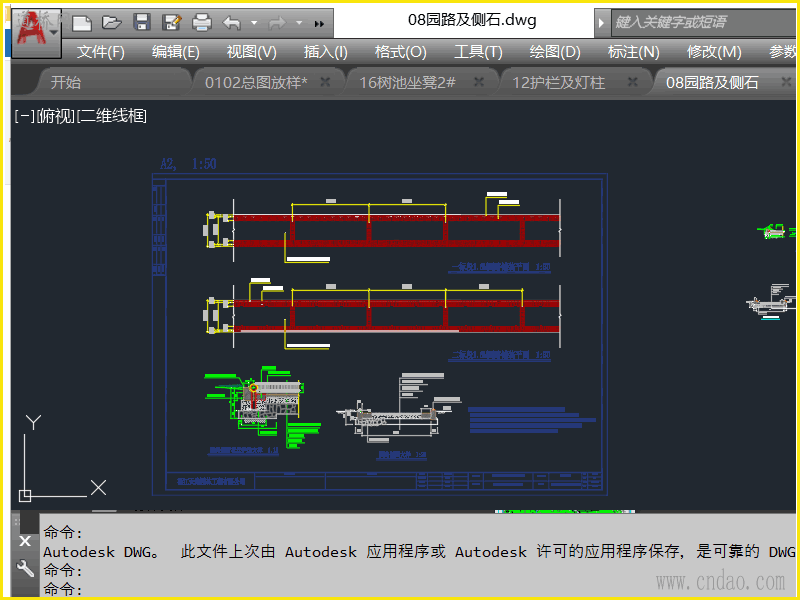Close the 16树池坐凳2# tab
Image resolution: width=800 pixels, height=600 pixels.
(479, 82)
